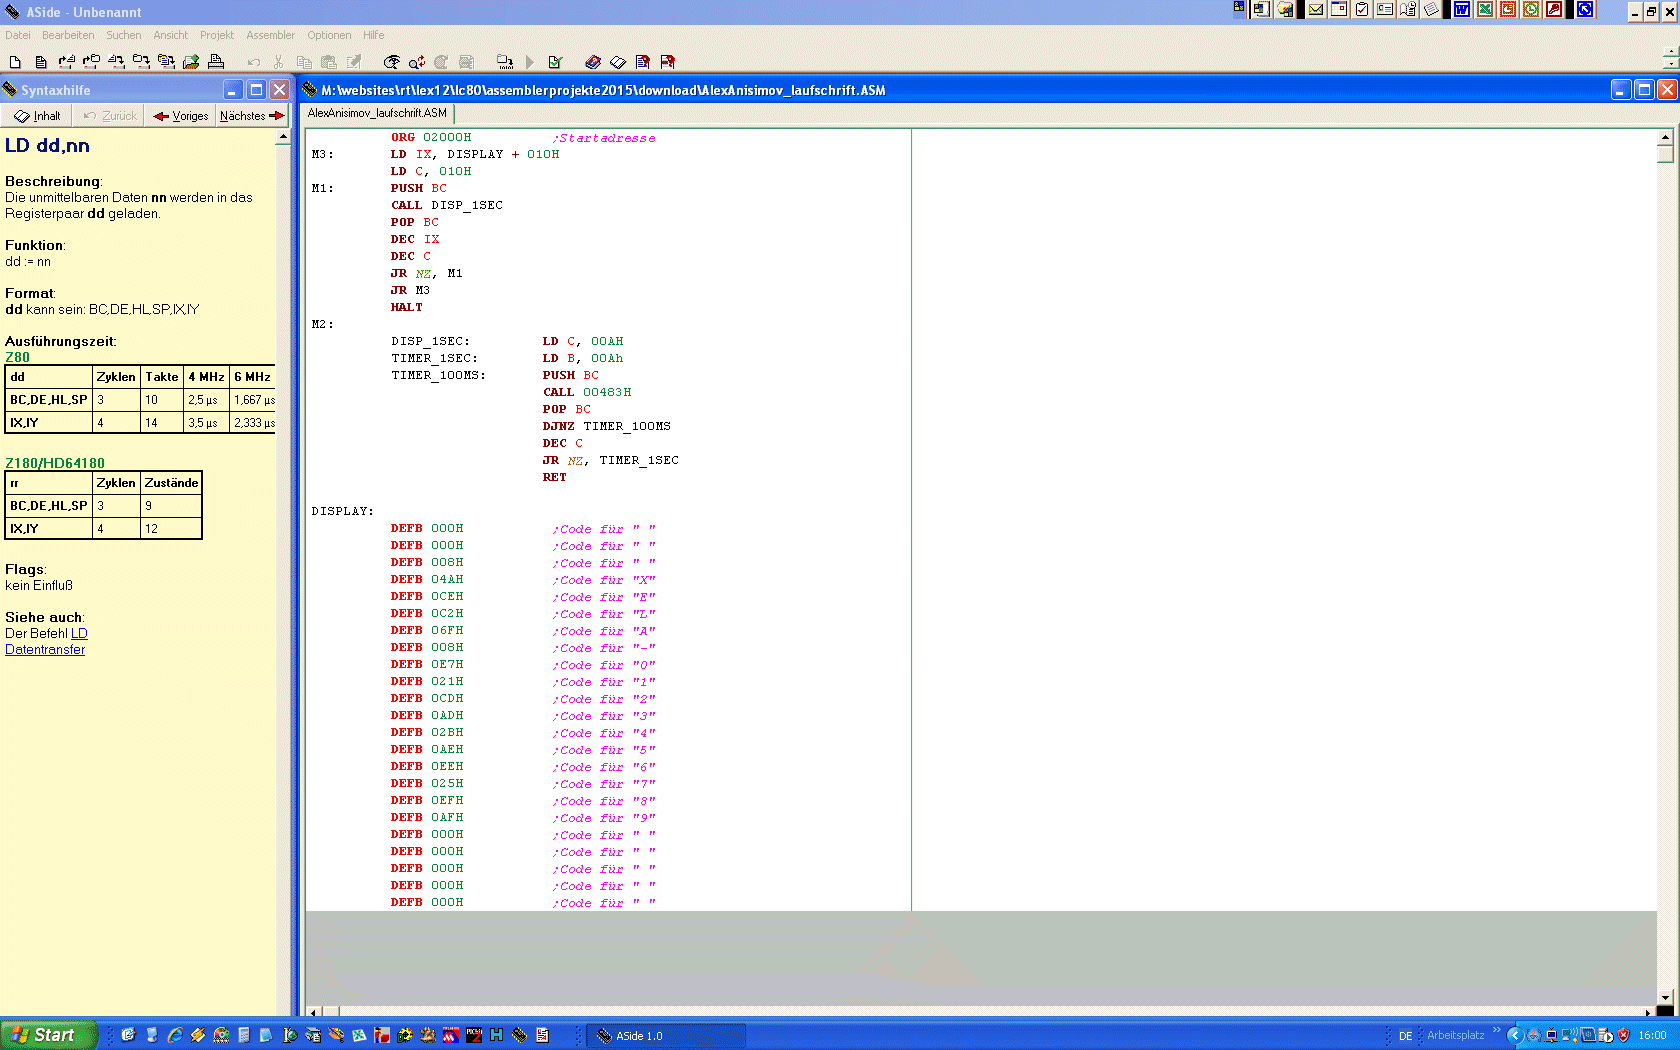This screenshot has height=1050, width=1680.
Task: Click the New text document toolbar icon
Action: (x=41, y=62)
